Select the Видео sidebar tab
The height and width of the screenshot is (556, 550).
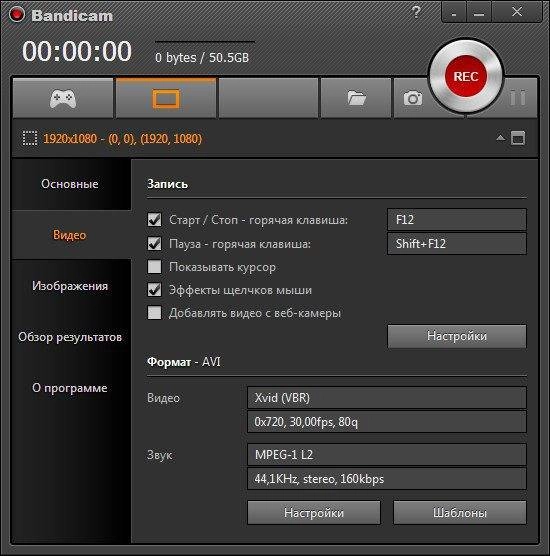pyautogui.click(x=71, y=235)
